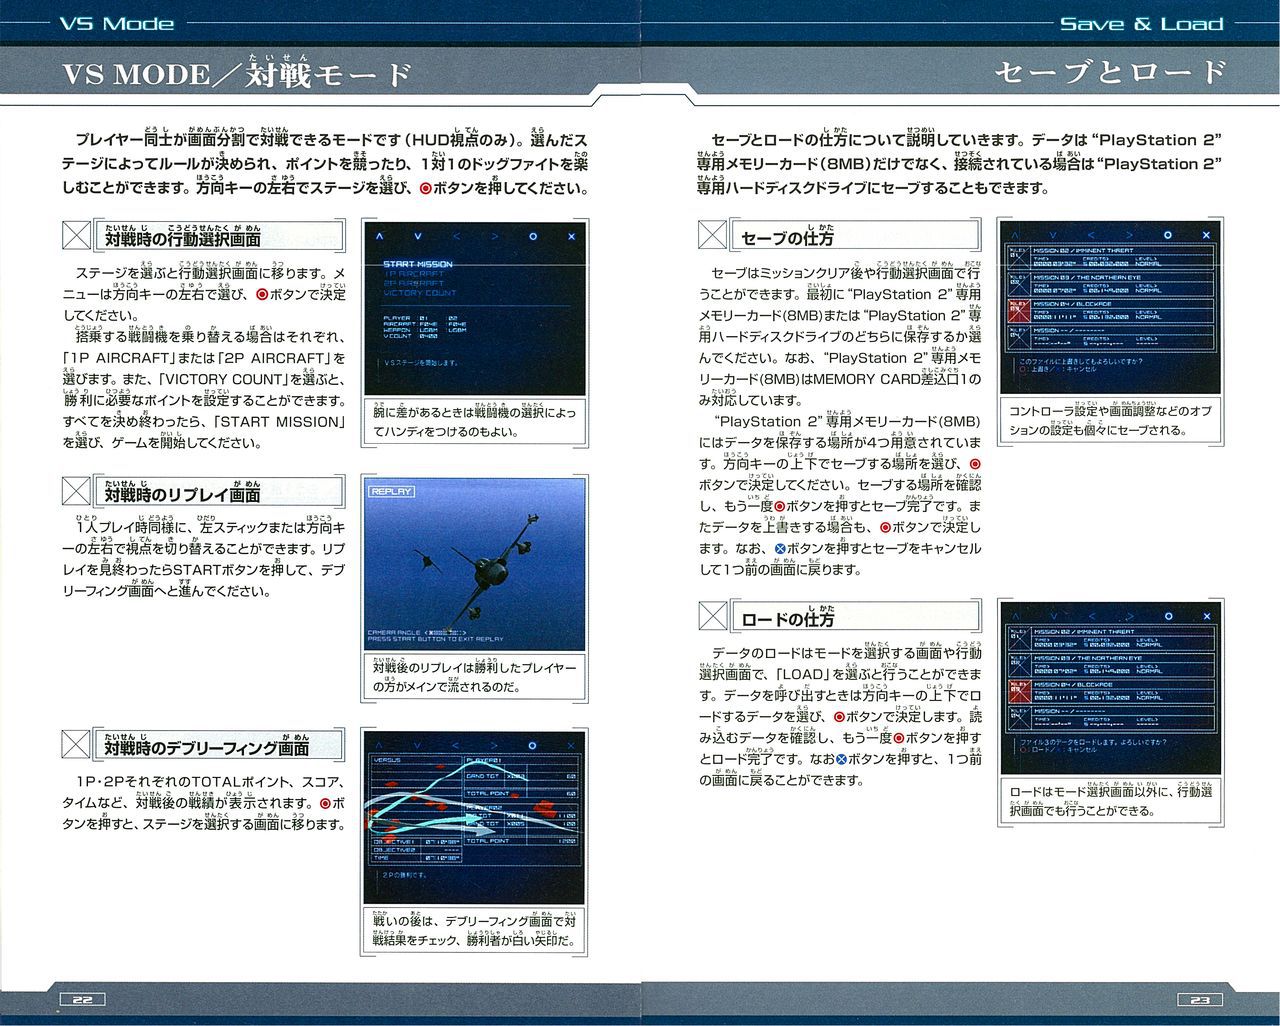Click the 対戦時のリプレイ画面 section heading
The image size is (1280, 1026).
pos(183,491)
